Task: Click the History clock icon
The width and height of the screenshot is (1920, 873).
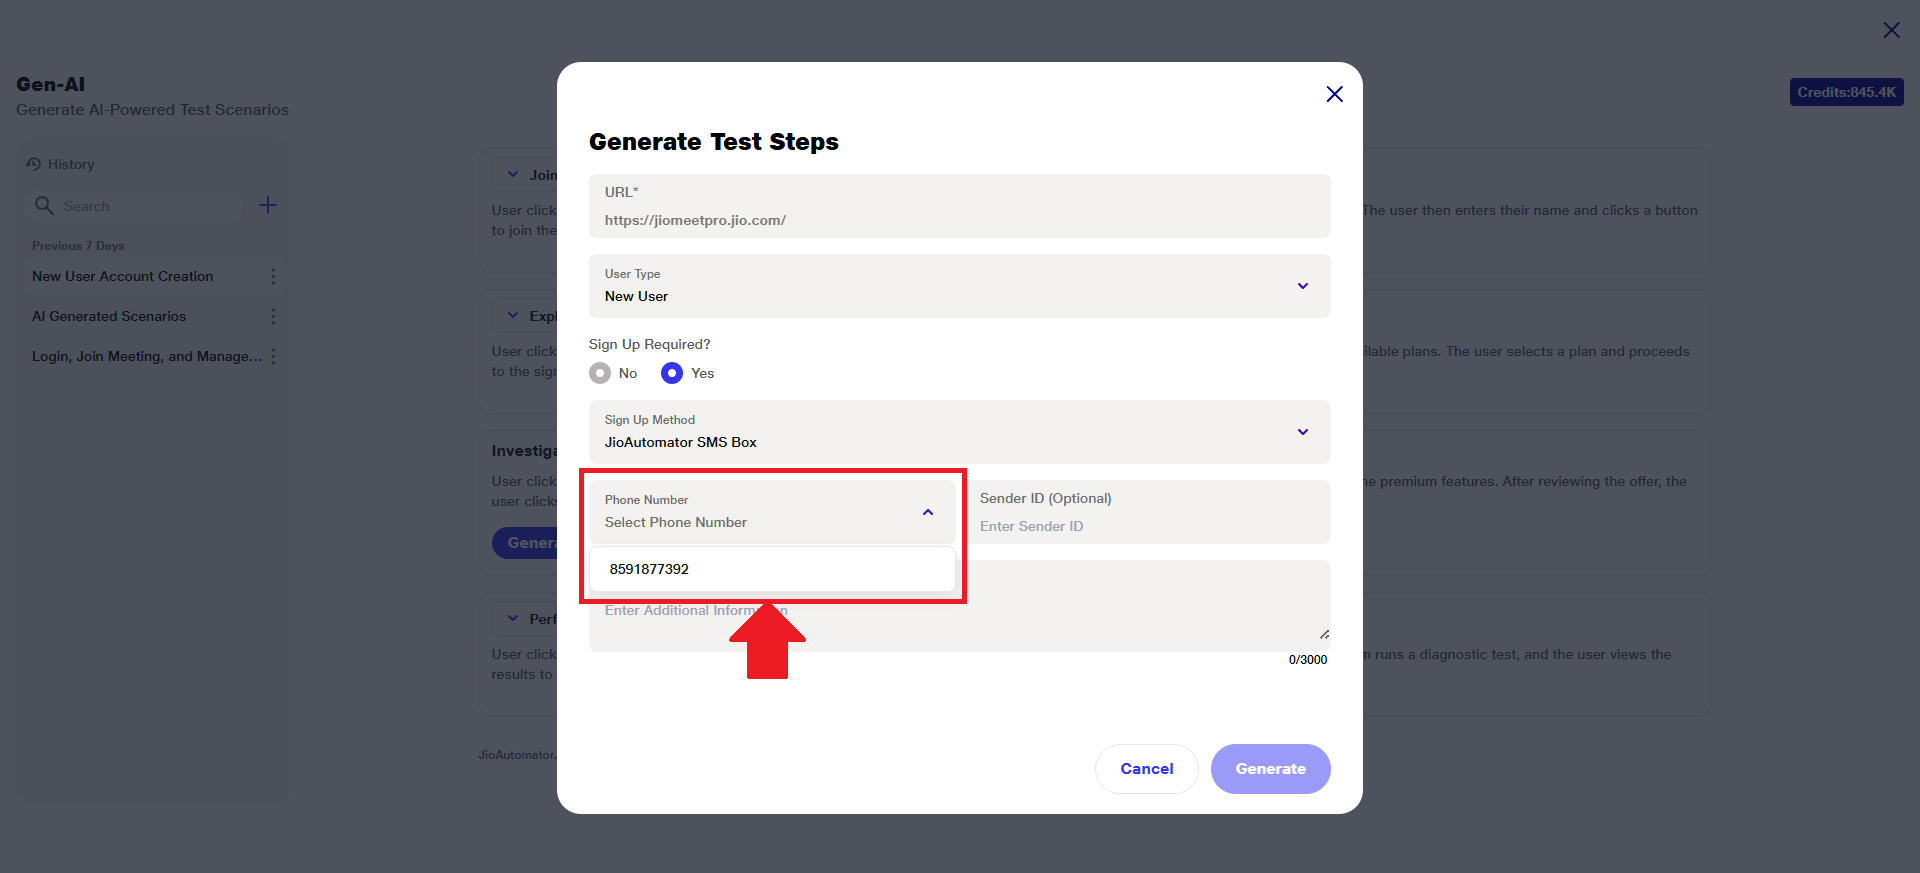Action: [34, 164]
